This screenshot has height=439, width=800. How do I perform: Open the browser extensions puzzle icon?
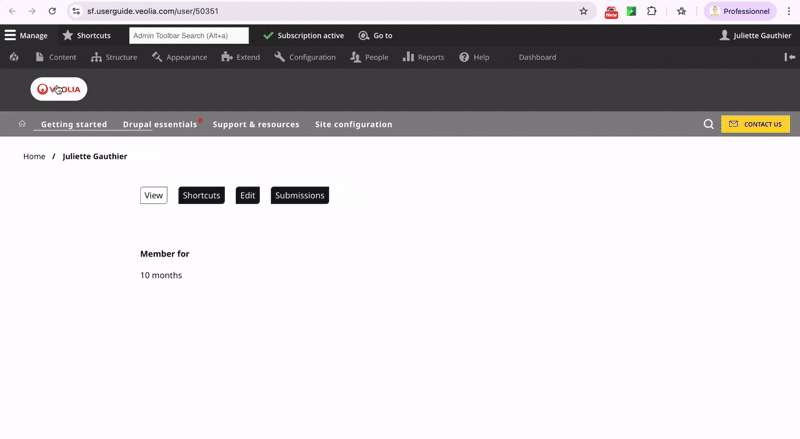click(652, 11)
